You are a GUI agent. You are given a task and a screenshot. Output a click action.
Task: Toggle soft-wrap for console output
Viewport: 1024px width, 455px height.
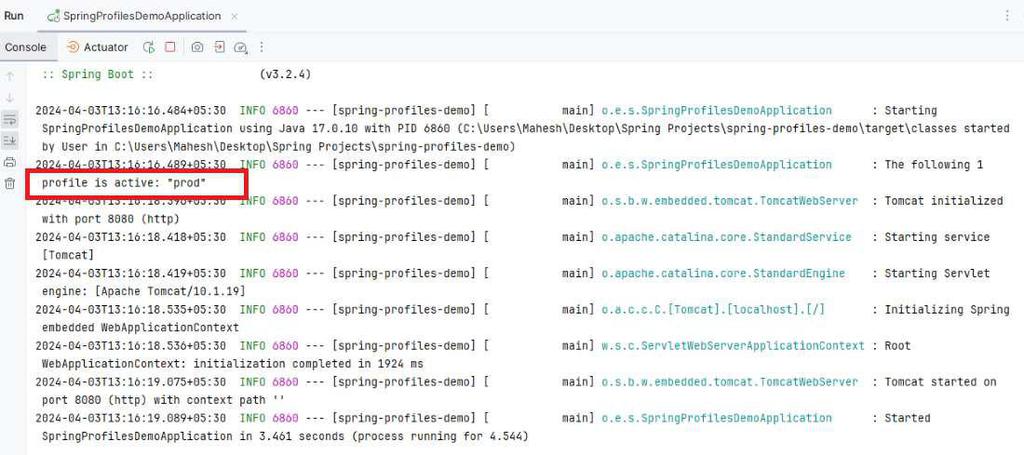point(10,119)
